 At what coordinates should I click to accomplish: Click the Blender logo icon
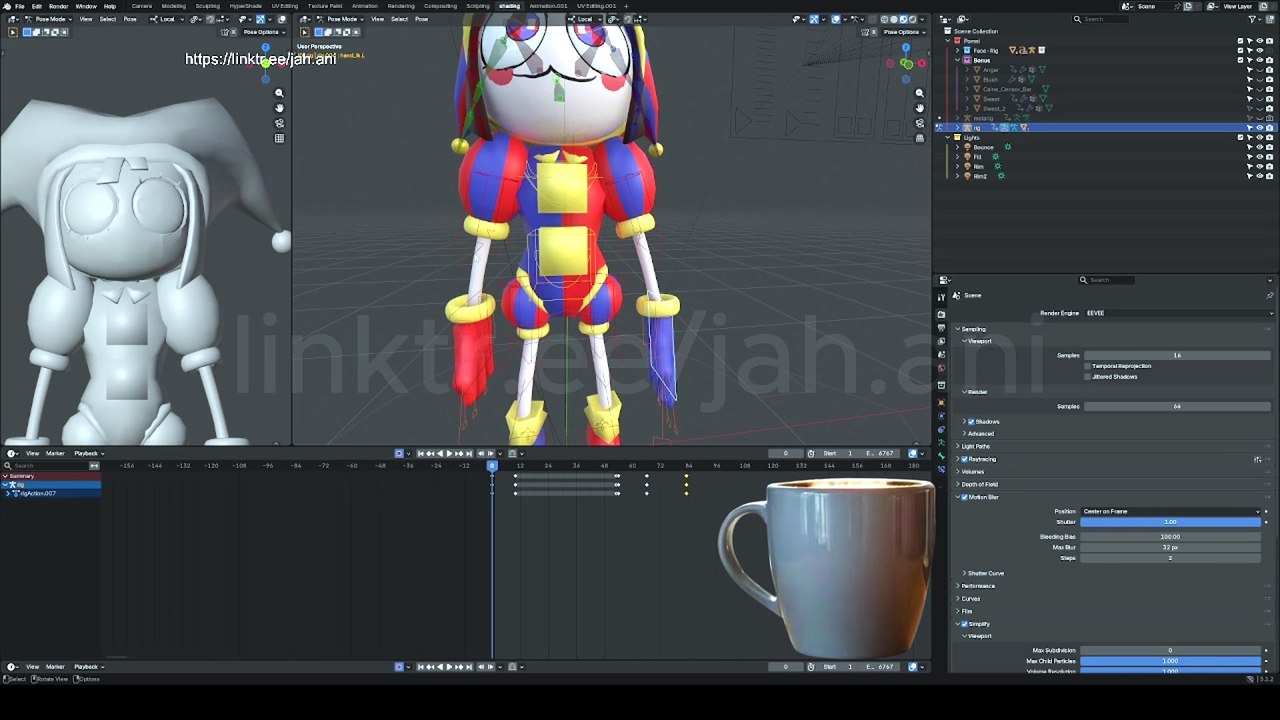[6, 6]
